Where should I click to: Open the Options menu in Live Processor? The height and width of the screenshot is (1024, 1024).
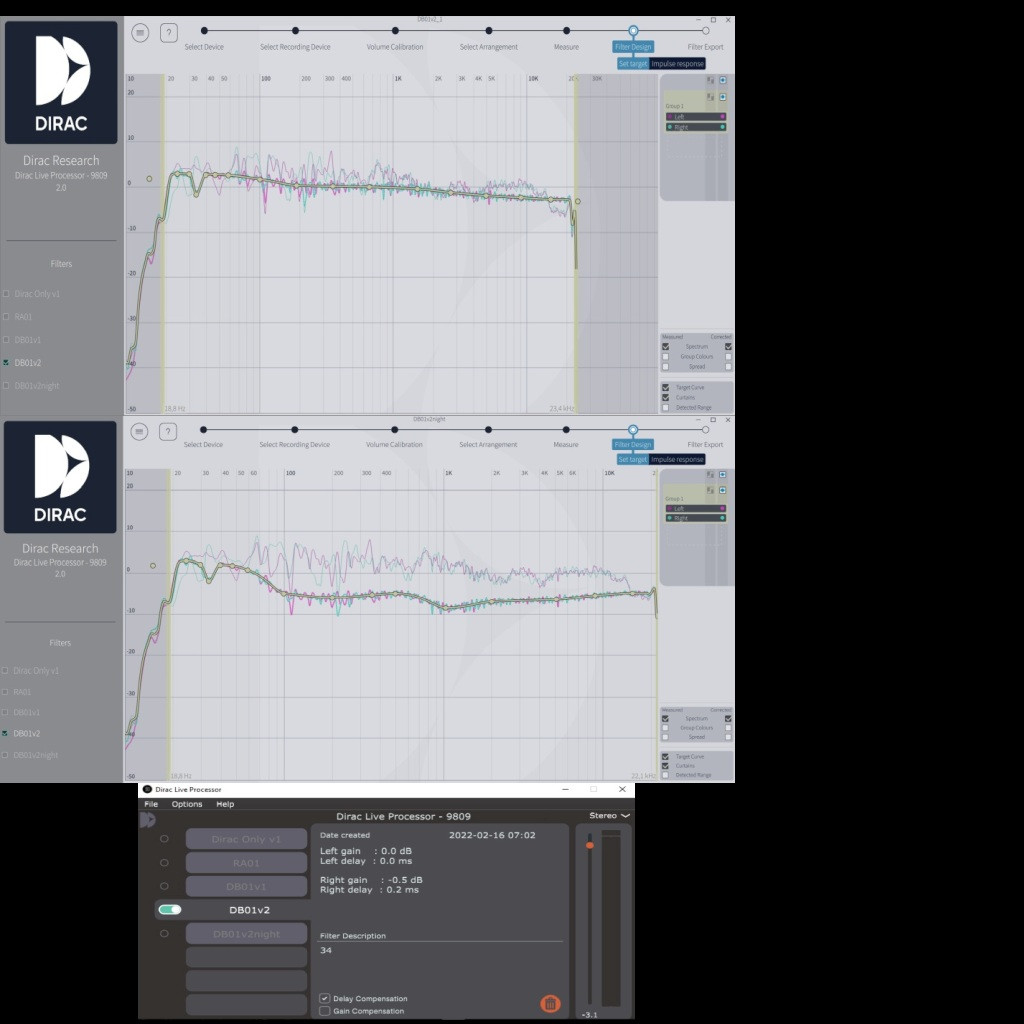coord(187,804)
